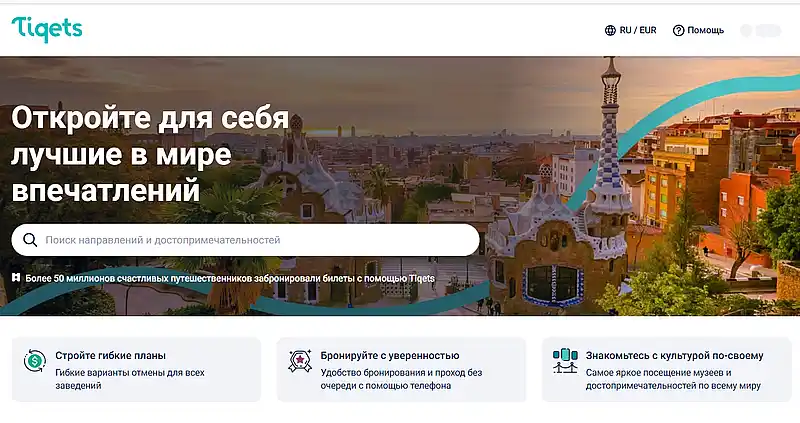The height and width of the screenshot is (423, 800).
Task: Click the Более 50 миллионов travelers text
Action: point(230,279)
